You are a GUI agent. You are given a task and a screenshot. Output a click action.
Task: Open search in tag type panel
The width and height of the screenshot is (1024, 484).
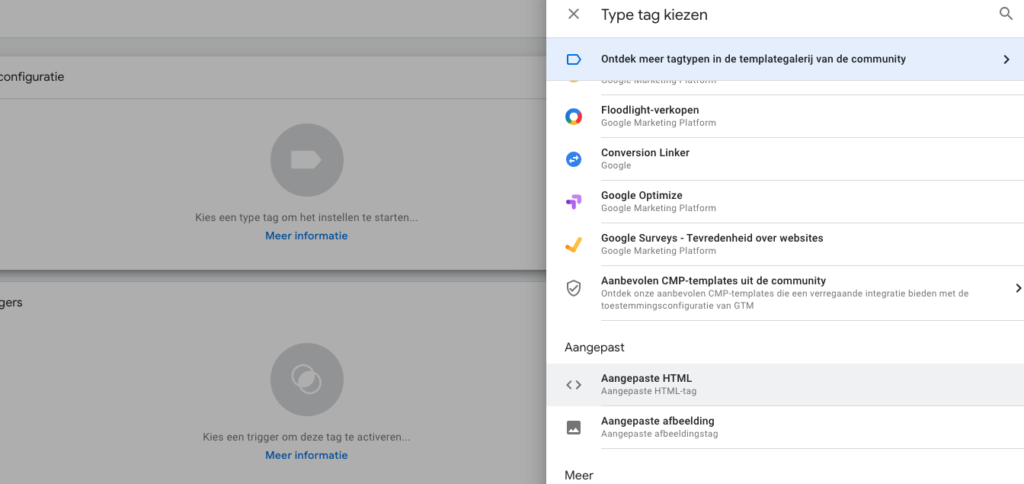[1006, 14]
